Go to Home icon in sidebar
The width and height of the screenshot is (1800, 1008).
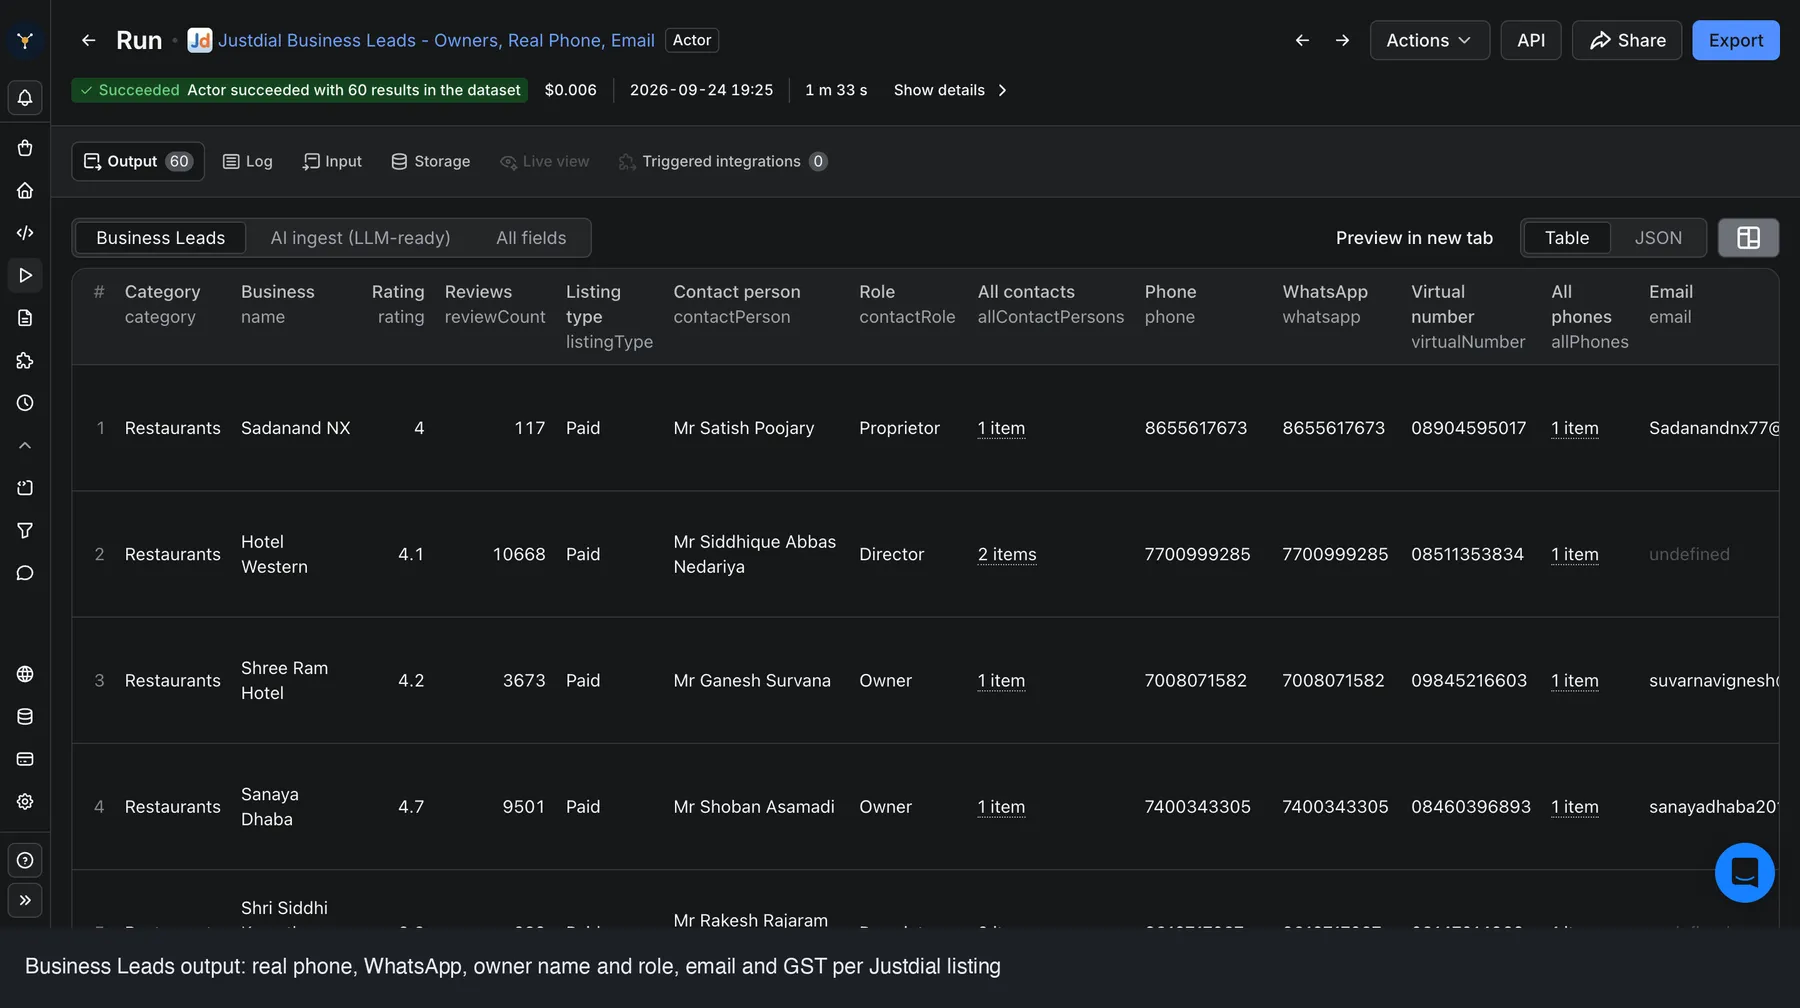click(25, 190)
